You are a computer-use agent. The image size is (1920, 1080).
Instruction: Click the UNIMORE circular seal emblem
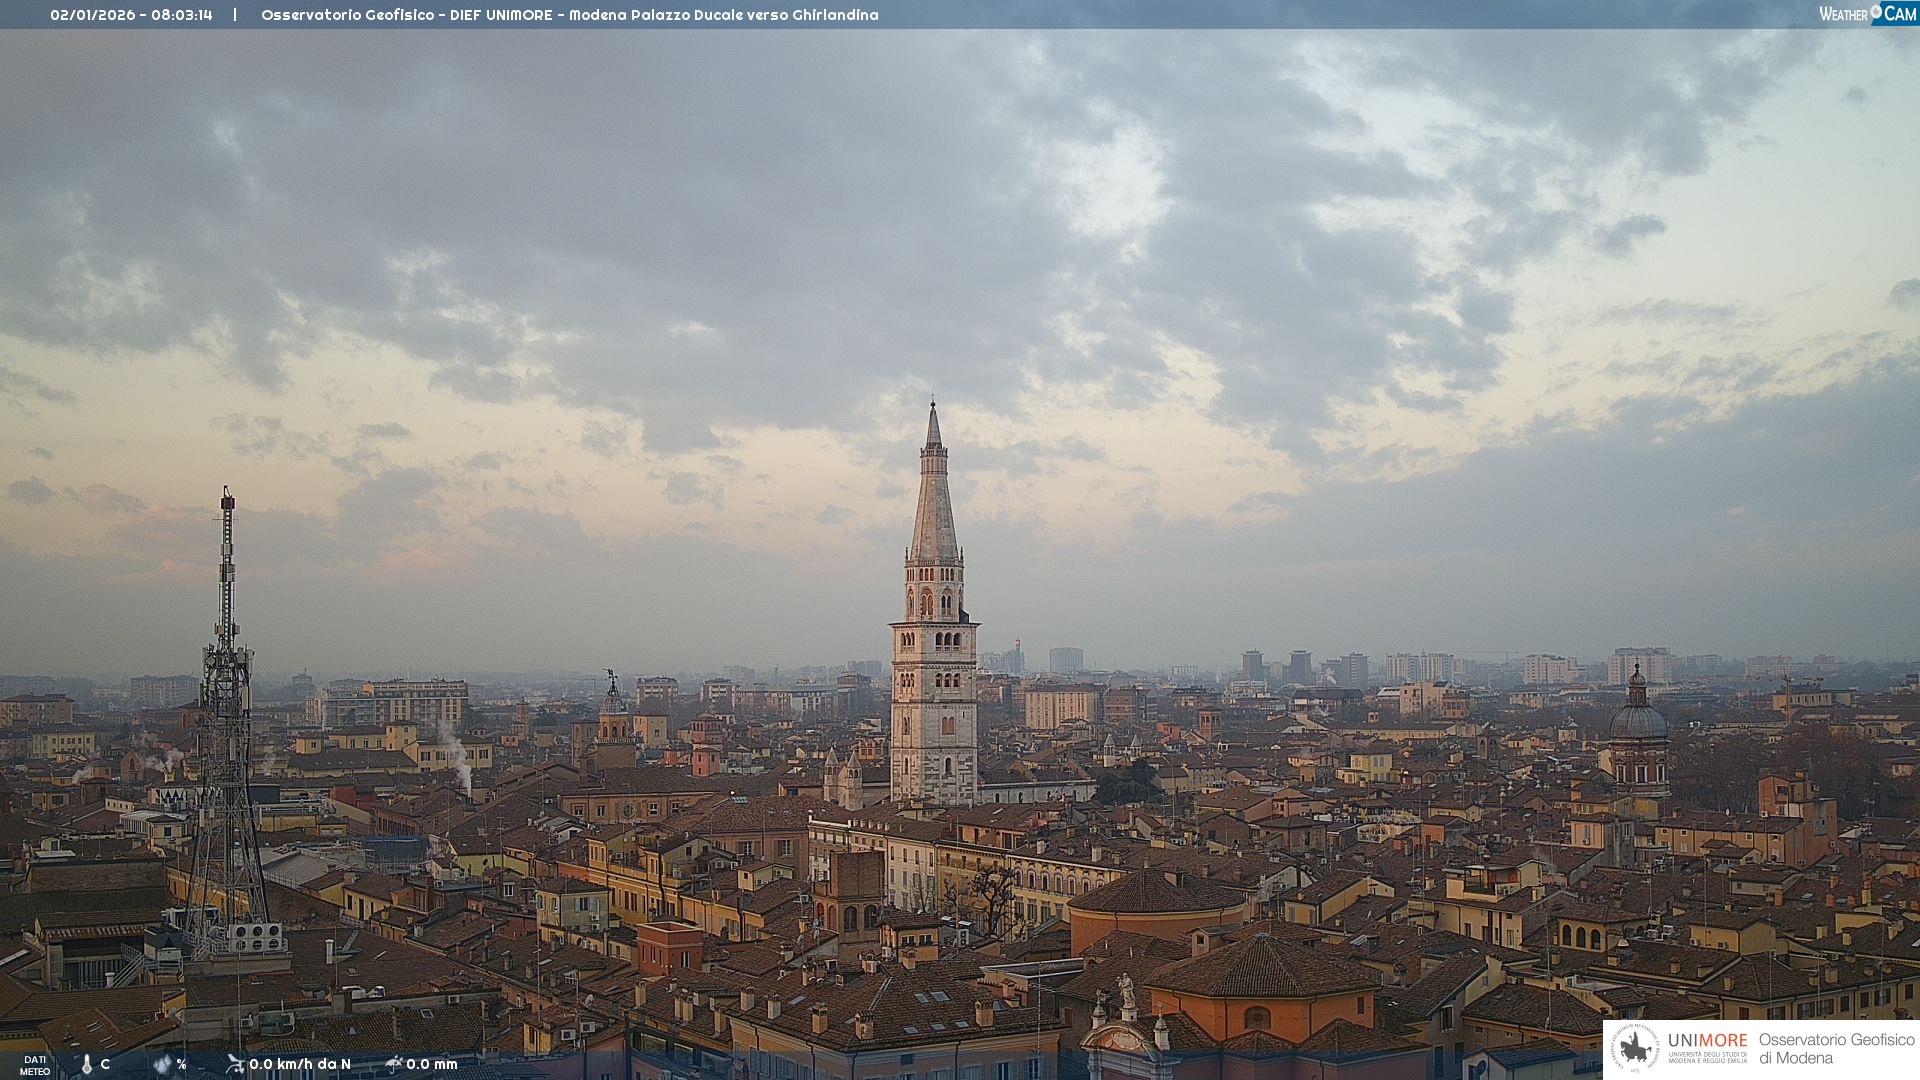(x=1635, y=1049)
